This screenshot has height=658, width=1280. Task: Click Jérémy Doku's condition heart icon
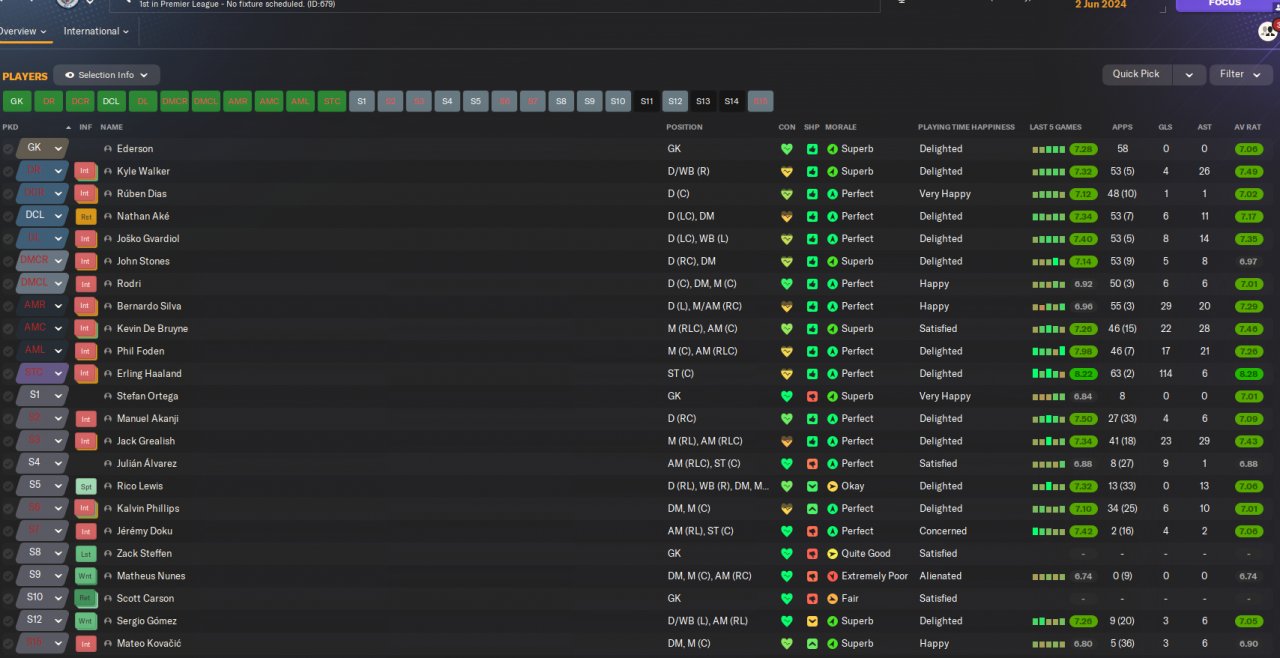point(786,531)
